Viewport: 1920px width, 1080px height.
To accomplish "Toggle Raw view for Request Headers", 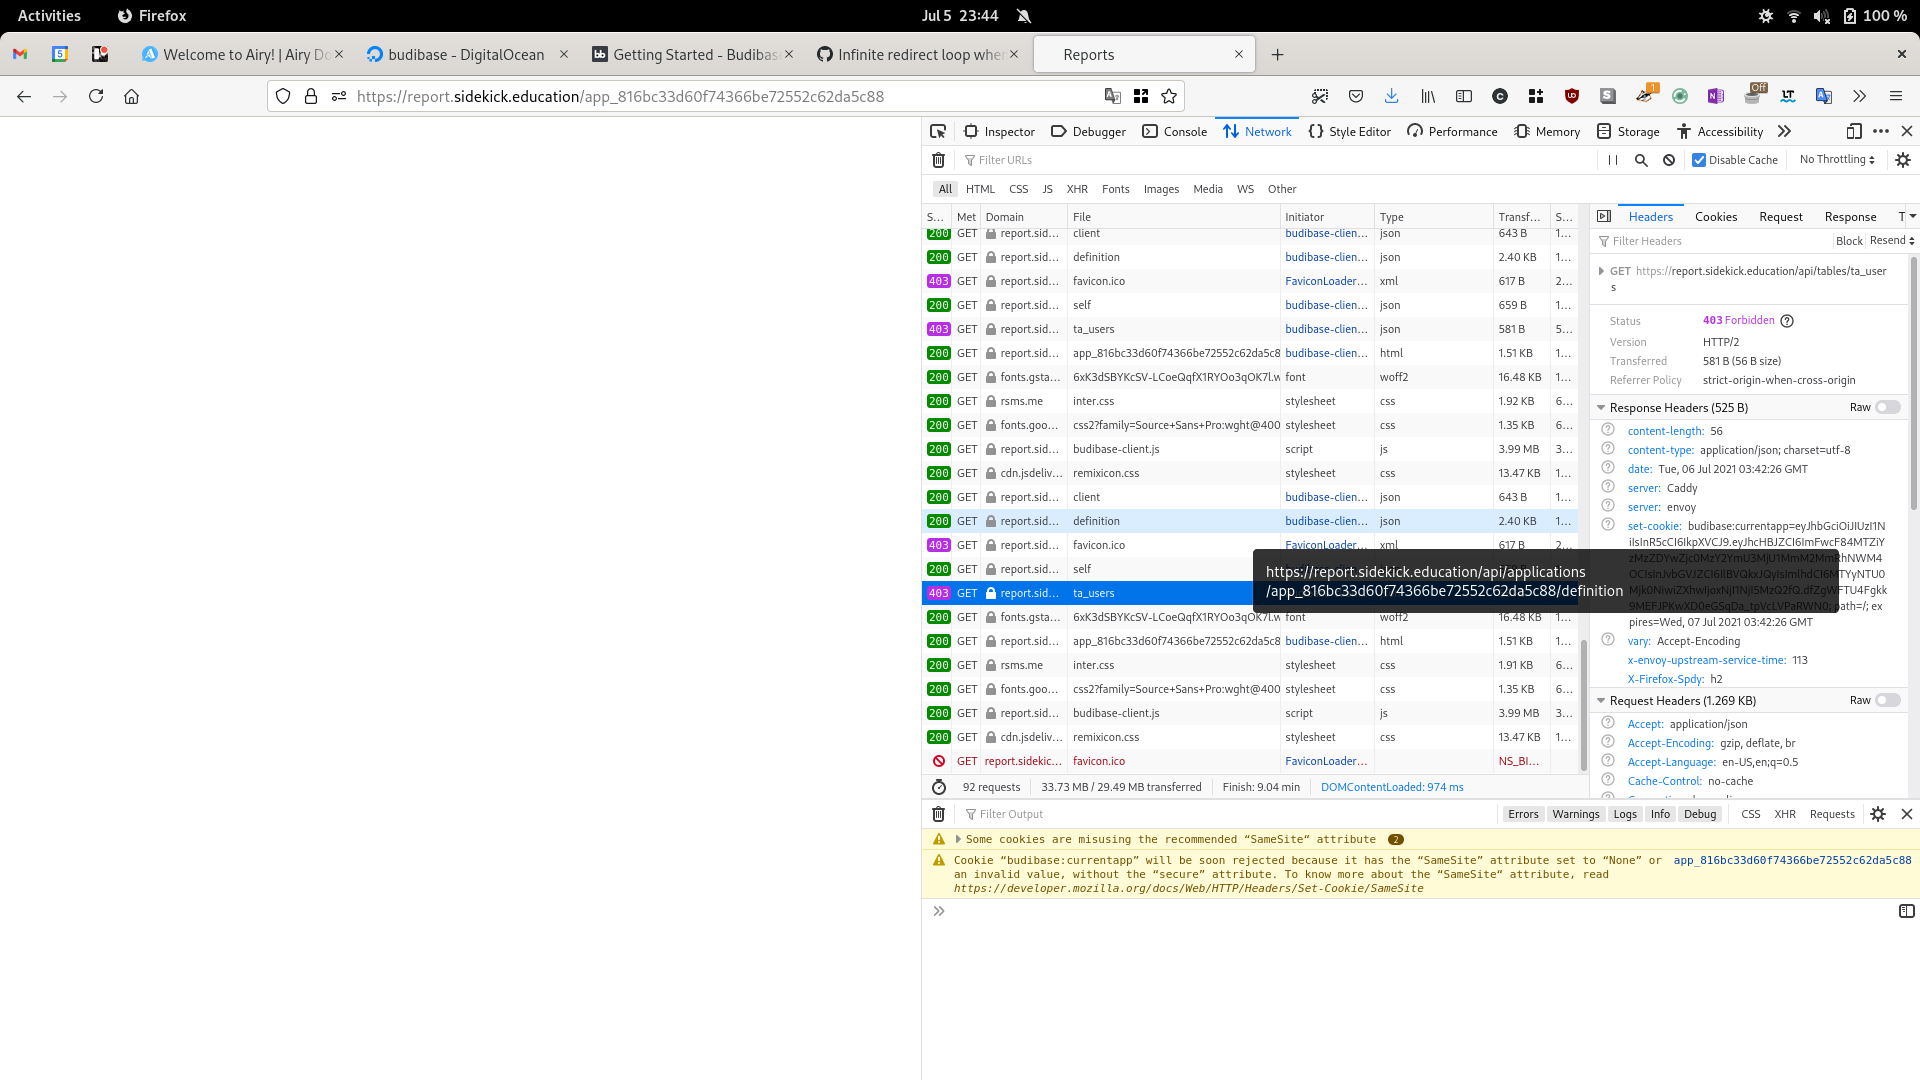I will 1887,700.
